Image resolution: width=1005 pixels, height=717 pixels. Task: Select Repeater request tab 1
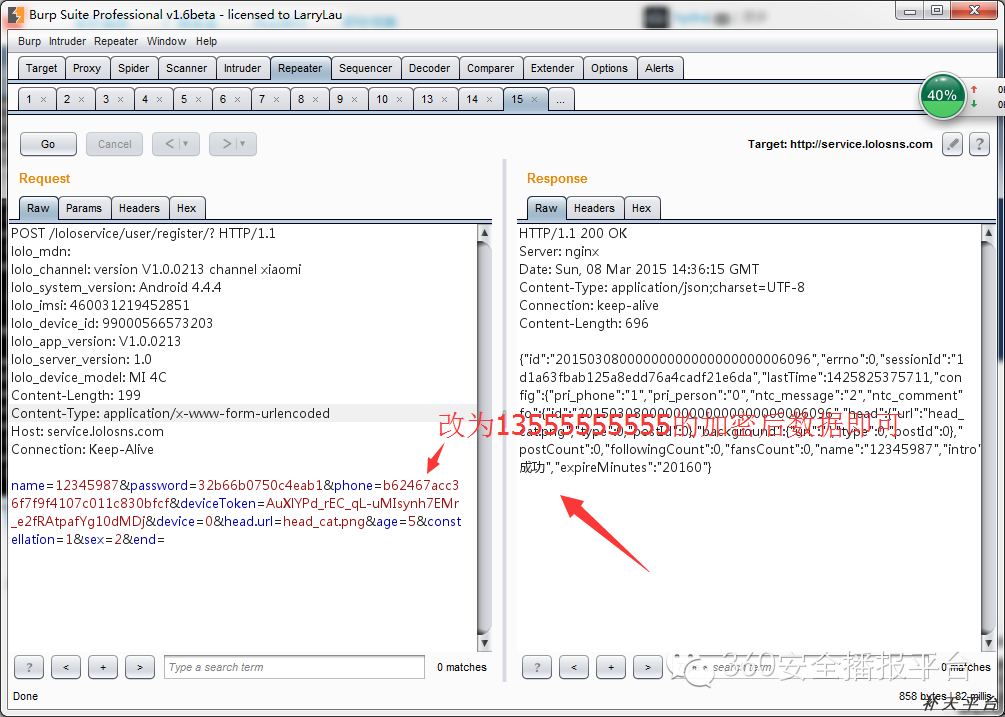click(29, 99)
